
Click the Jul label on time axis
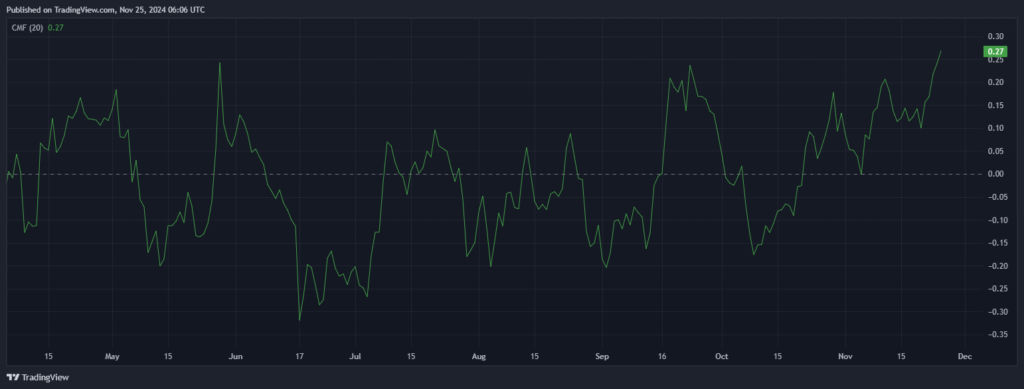click(x=356, y=357)
